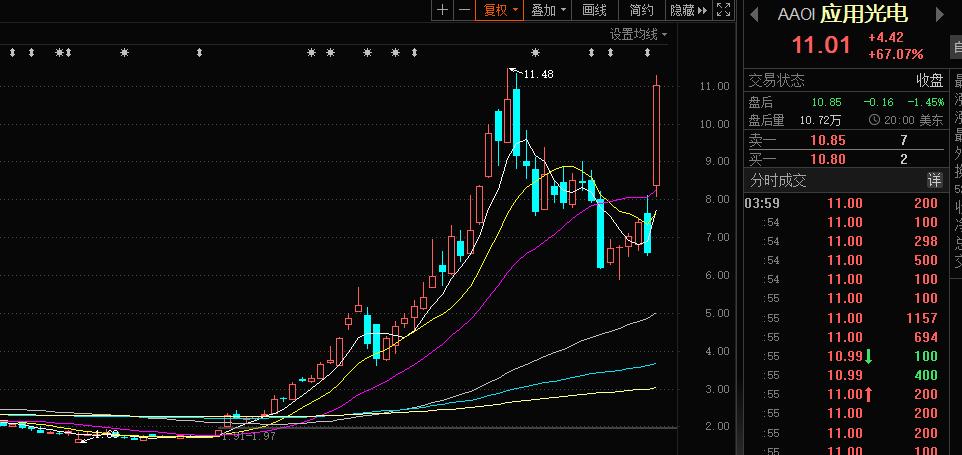Click the 2.00 price axis label

tap(715, 426)
